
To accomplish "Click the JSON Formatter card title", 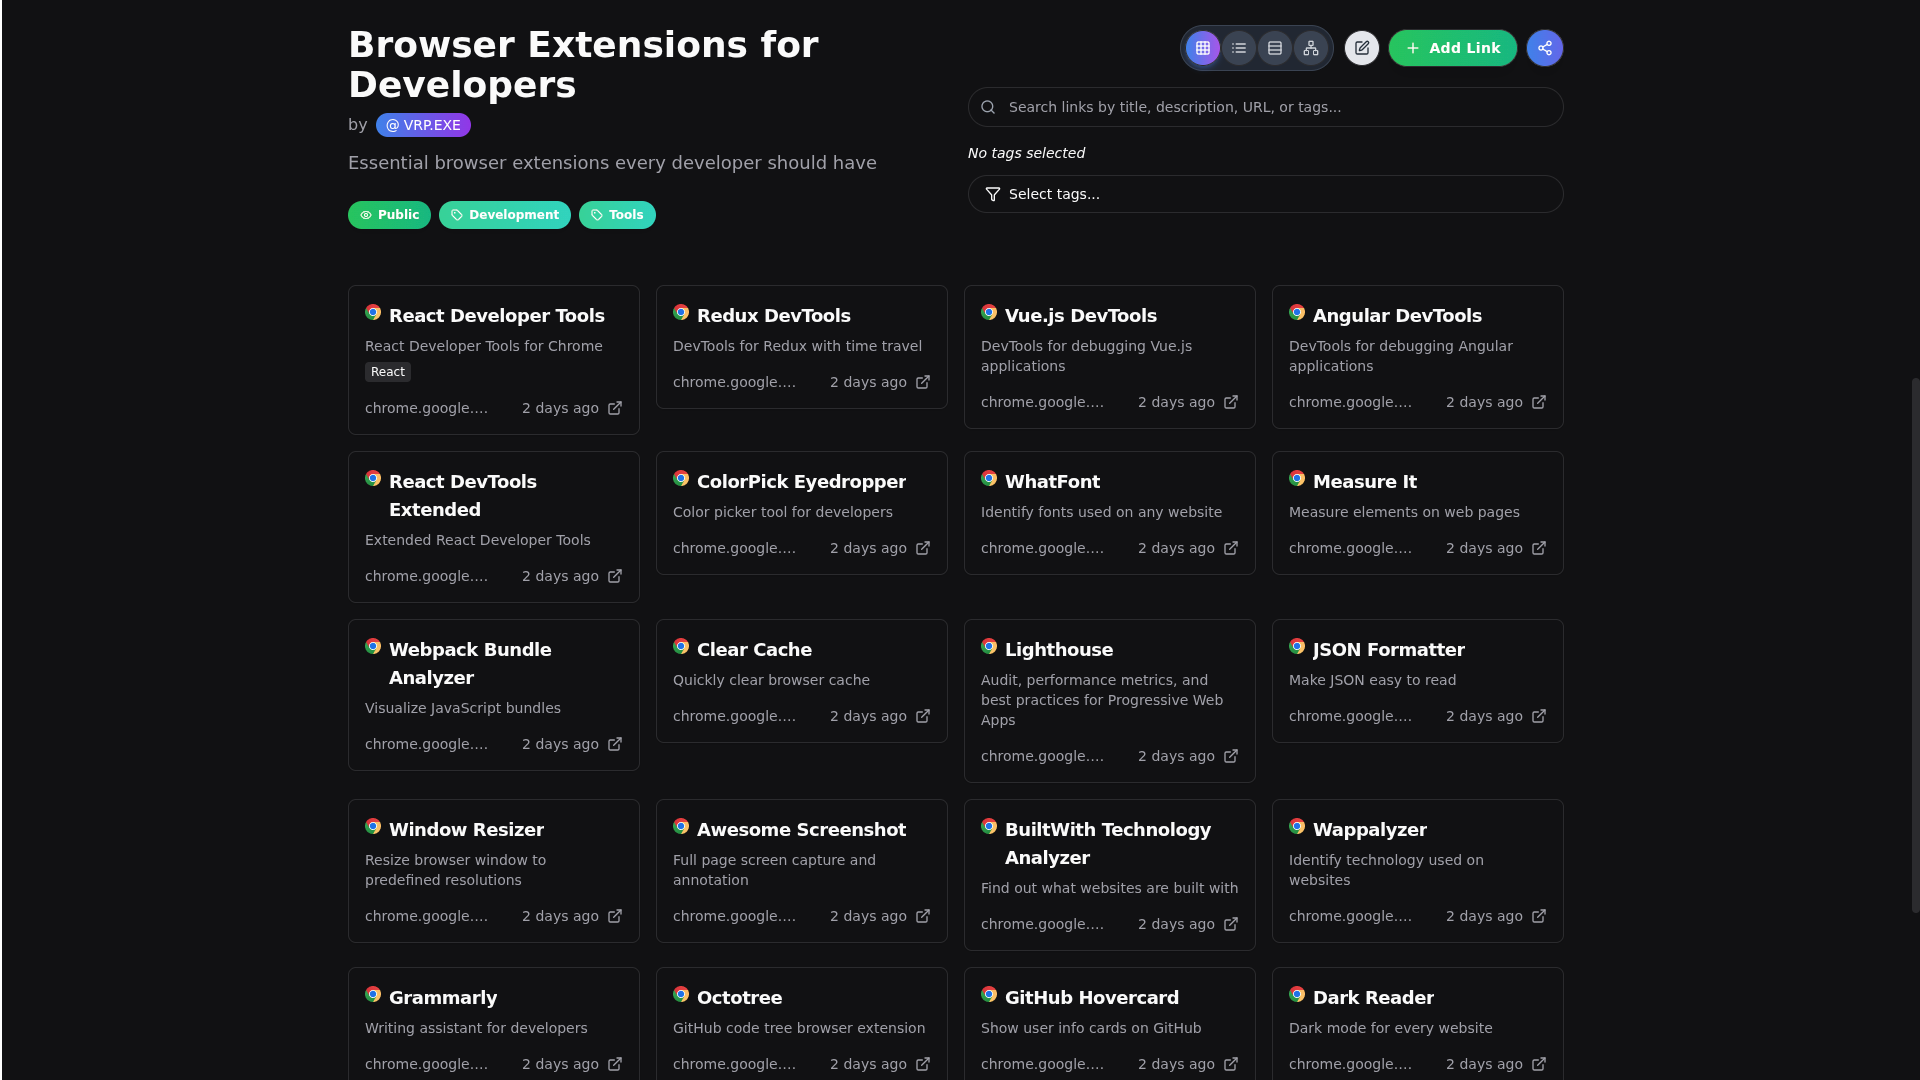I will (1389, 650).
